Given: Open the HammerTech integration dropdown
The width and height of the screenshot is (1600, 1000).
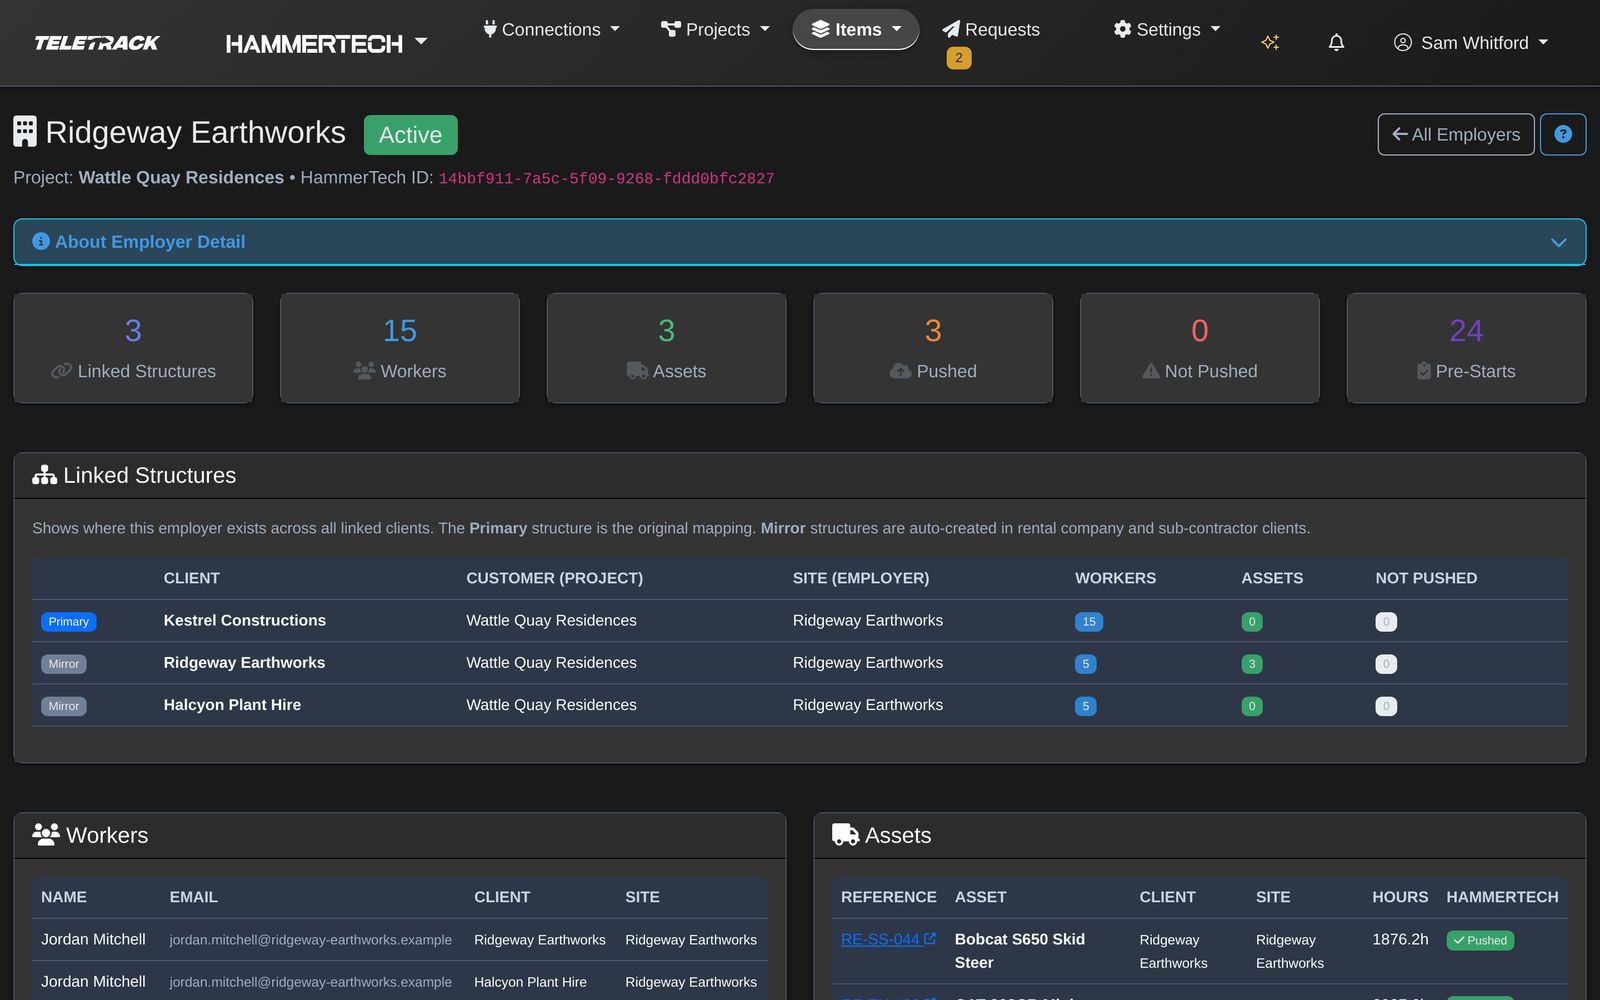Looking at the screenshot, I should coord(326,43).
